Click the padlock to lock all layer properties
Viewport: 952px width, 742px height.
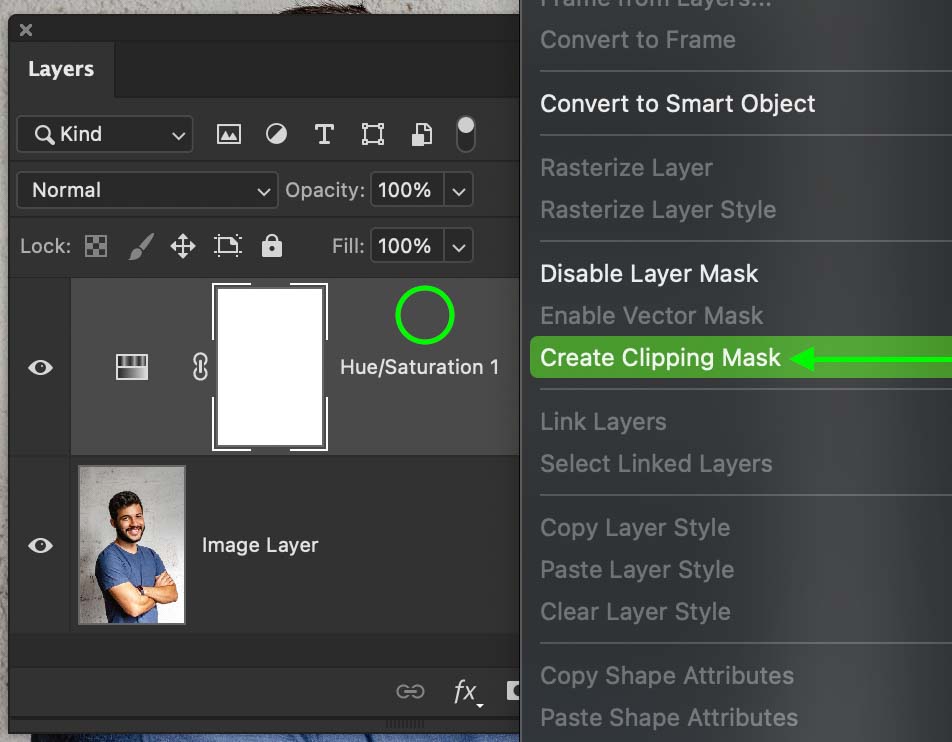click(271, 245)
